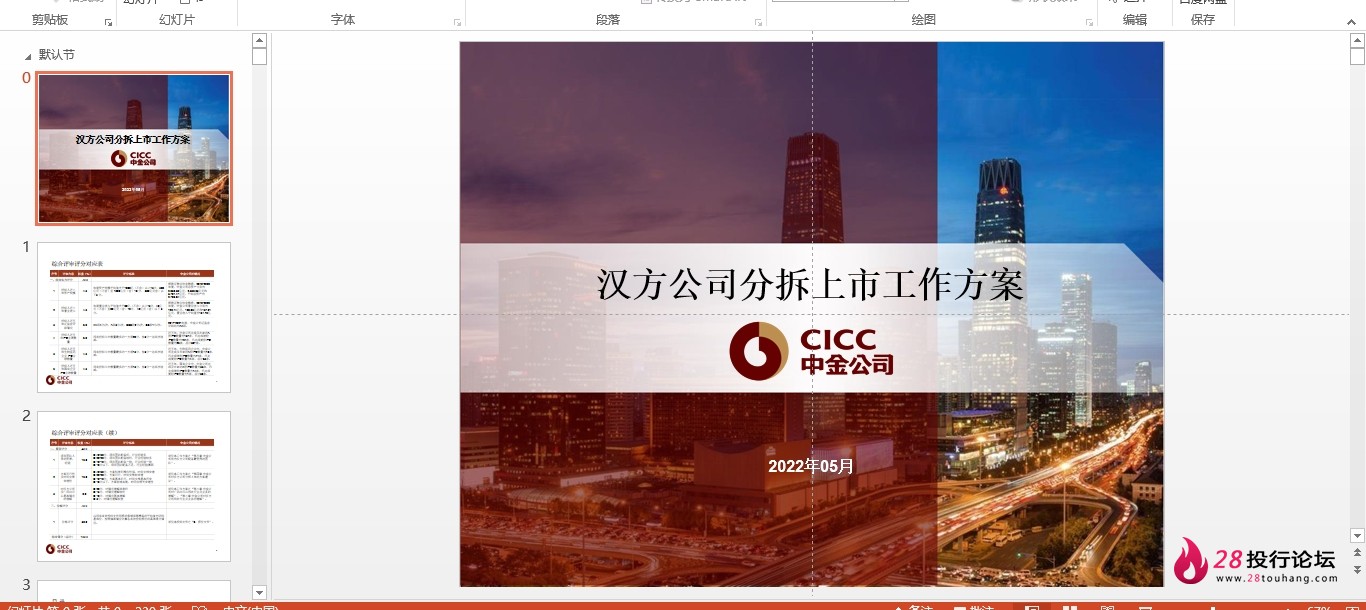Click the thumbnail pane scroll-down arrow
1366x610 pixels.
click(x=259, y=592)
